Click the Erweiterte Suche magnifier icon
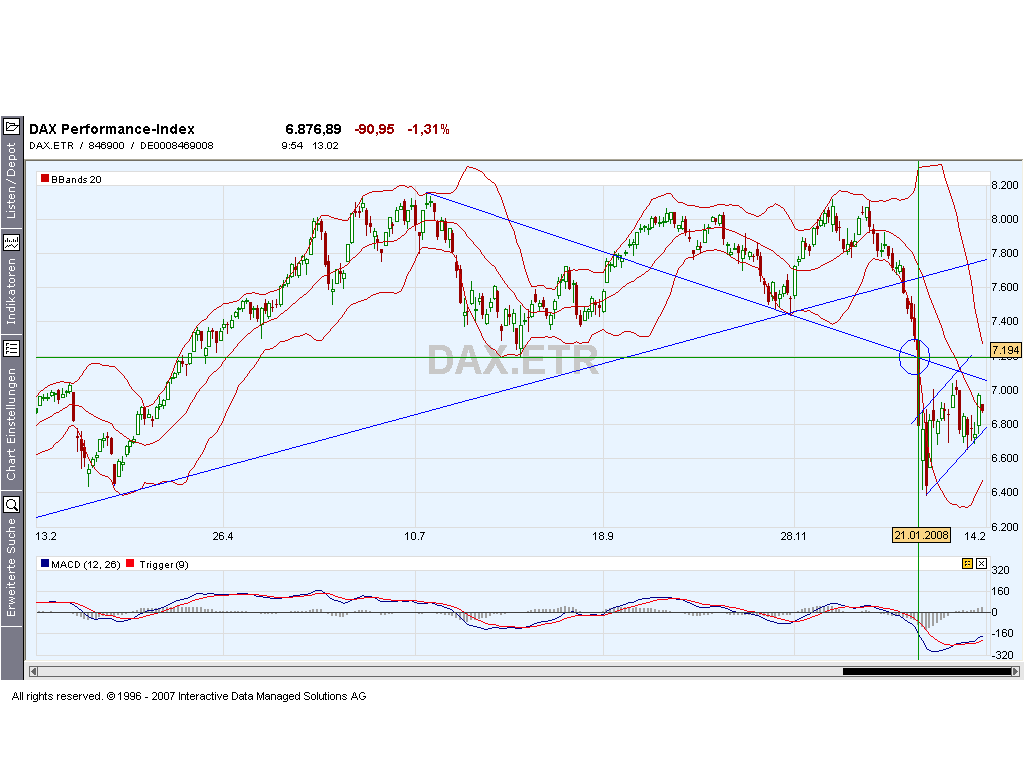Image resolution: width=1024 pixels, height=768 pixels. pos(12,505)
